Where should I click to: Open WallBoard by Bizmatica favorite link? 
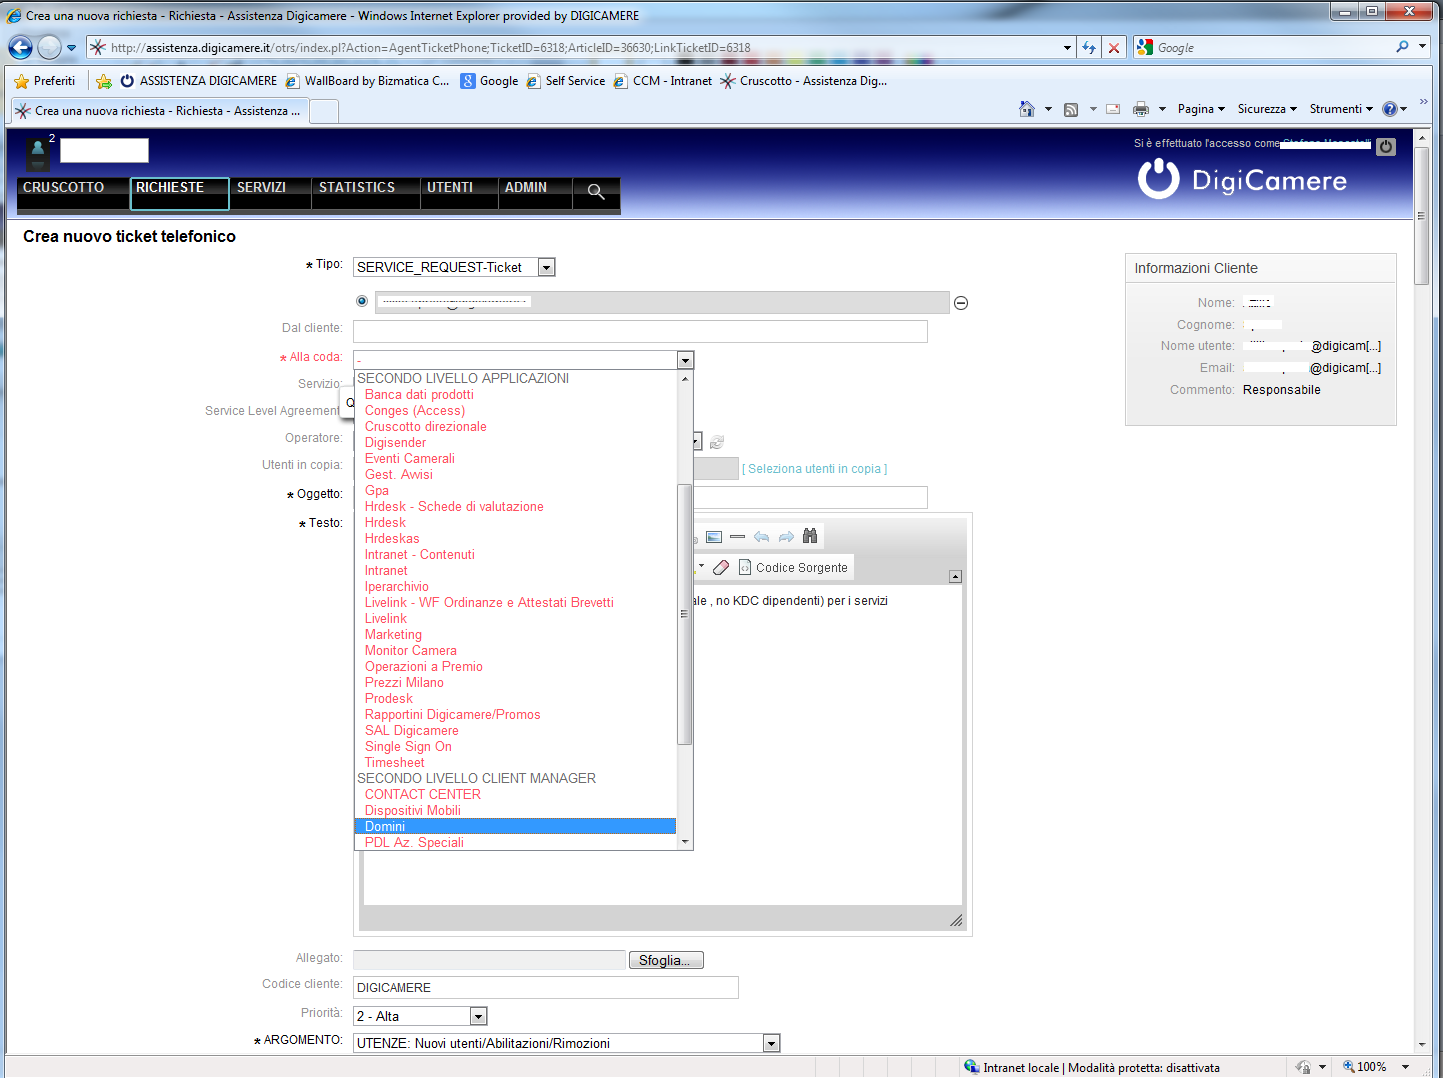[x=368, y=81]
